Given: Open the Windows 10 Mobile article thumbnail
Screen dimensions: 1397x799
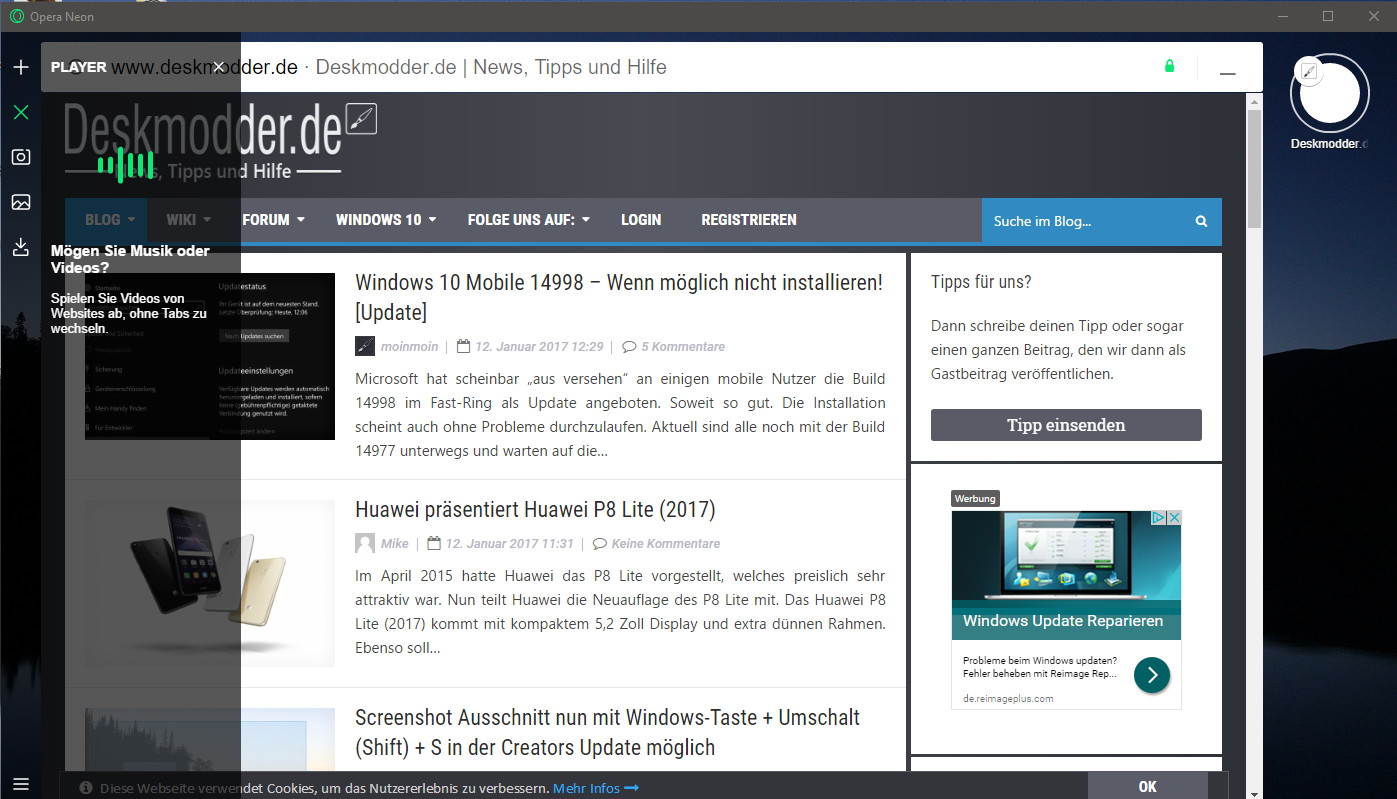Looking at the screenshot, I should coord(210,356).
